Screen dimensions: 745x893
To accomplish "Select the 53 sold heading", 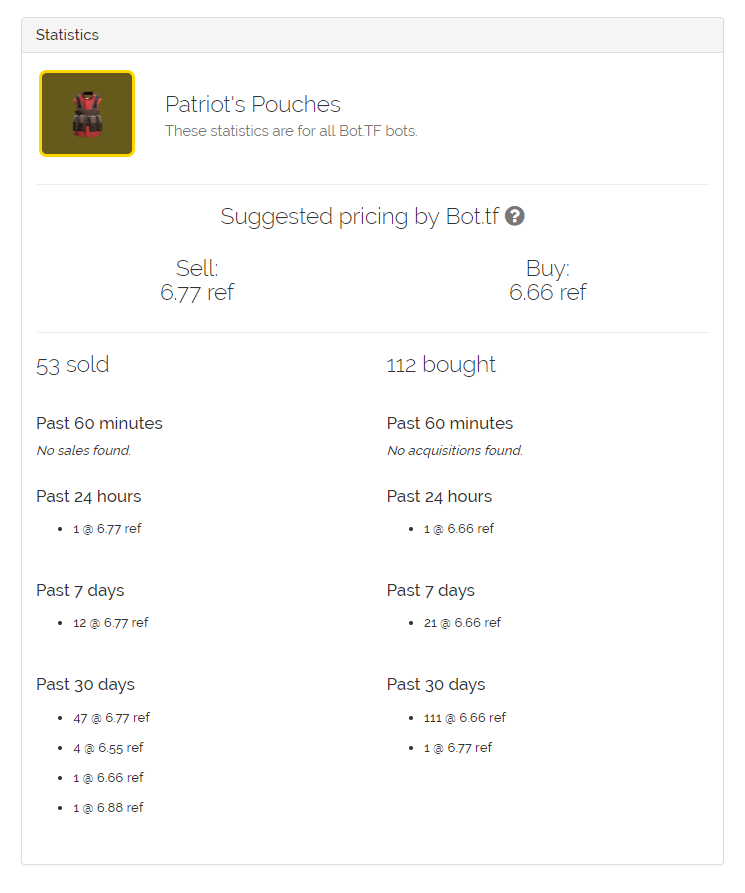I will click(72, 365).
